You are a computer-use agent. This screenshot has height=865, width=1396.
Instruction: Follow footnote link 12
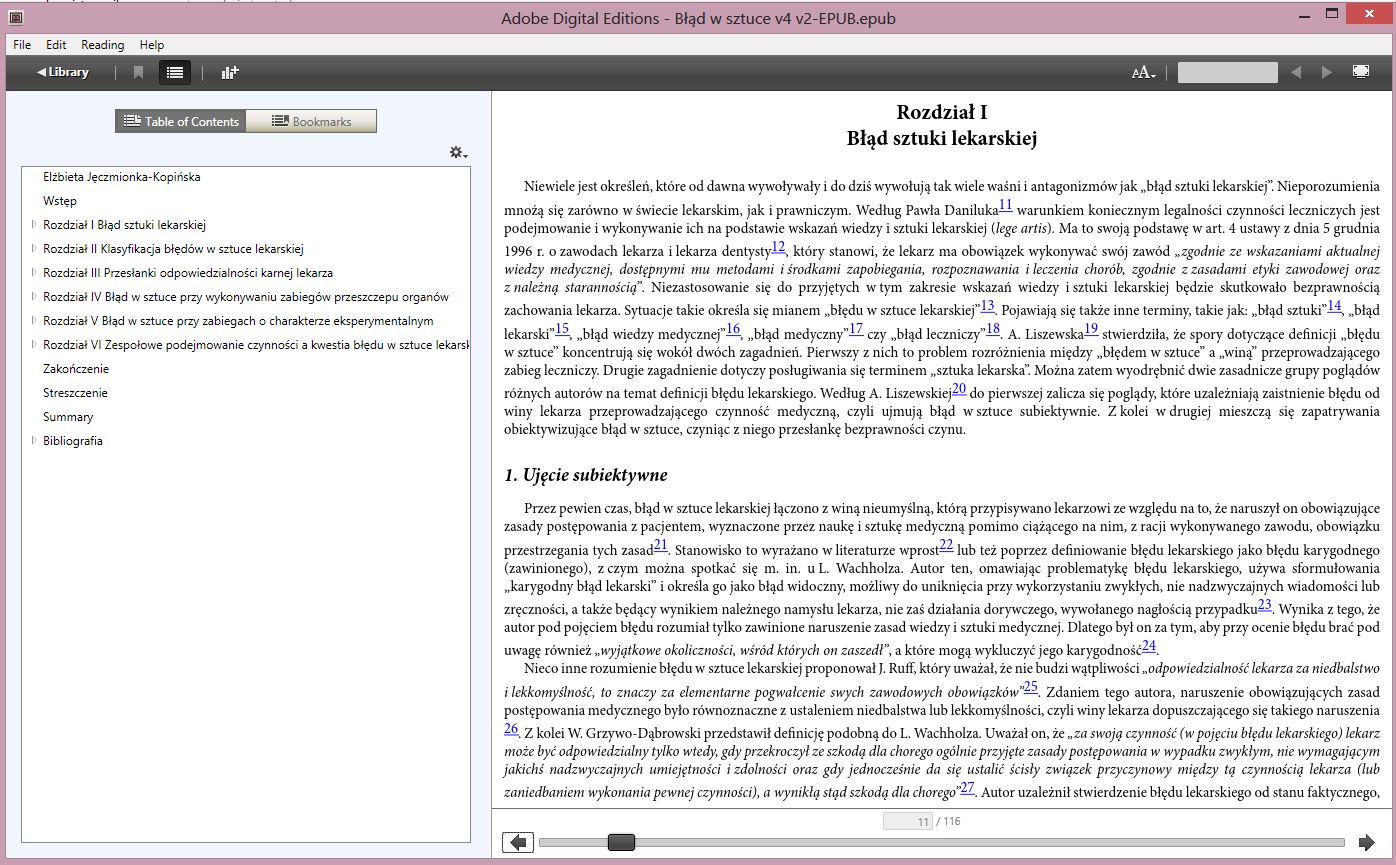coord(779,248)
